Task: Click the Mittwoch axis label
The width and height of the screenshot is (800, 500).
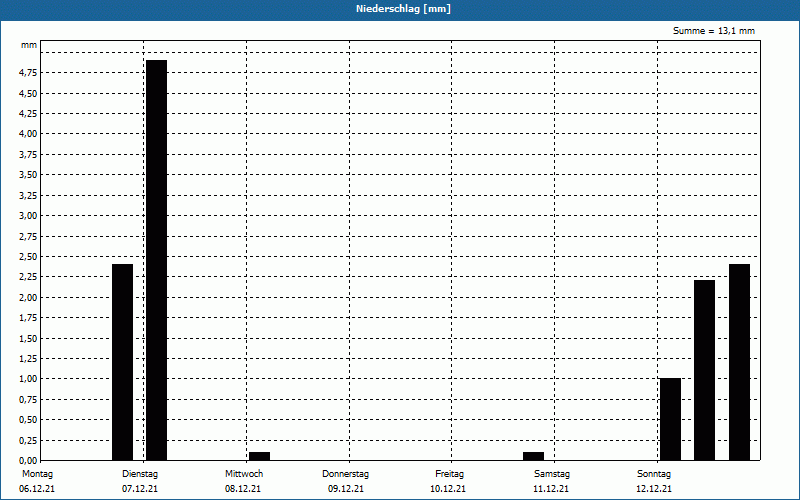Action: click(x=244, y=474)
